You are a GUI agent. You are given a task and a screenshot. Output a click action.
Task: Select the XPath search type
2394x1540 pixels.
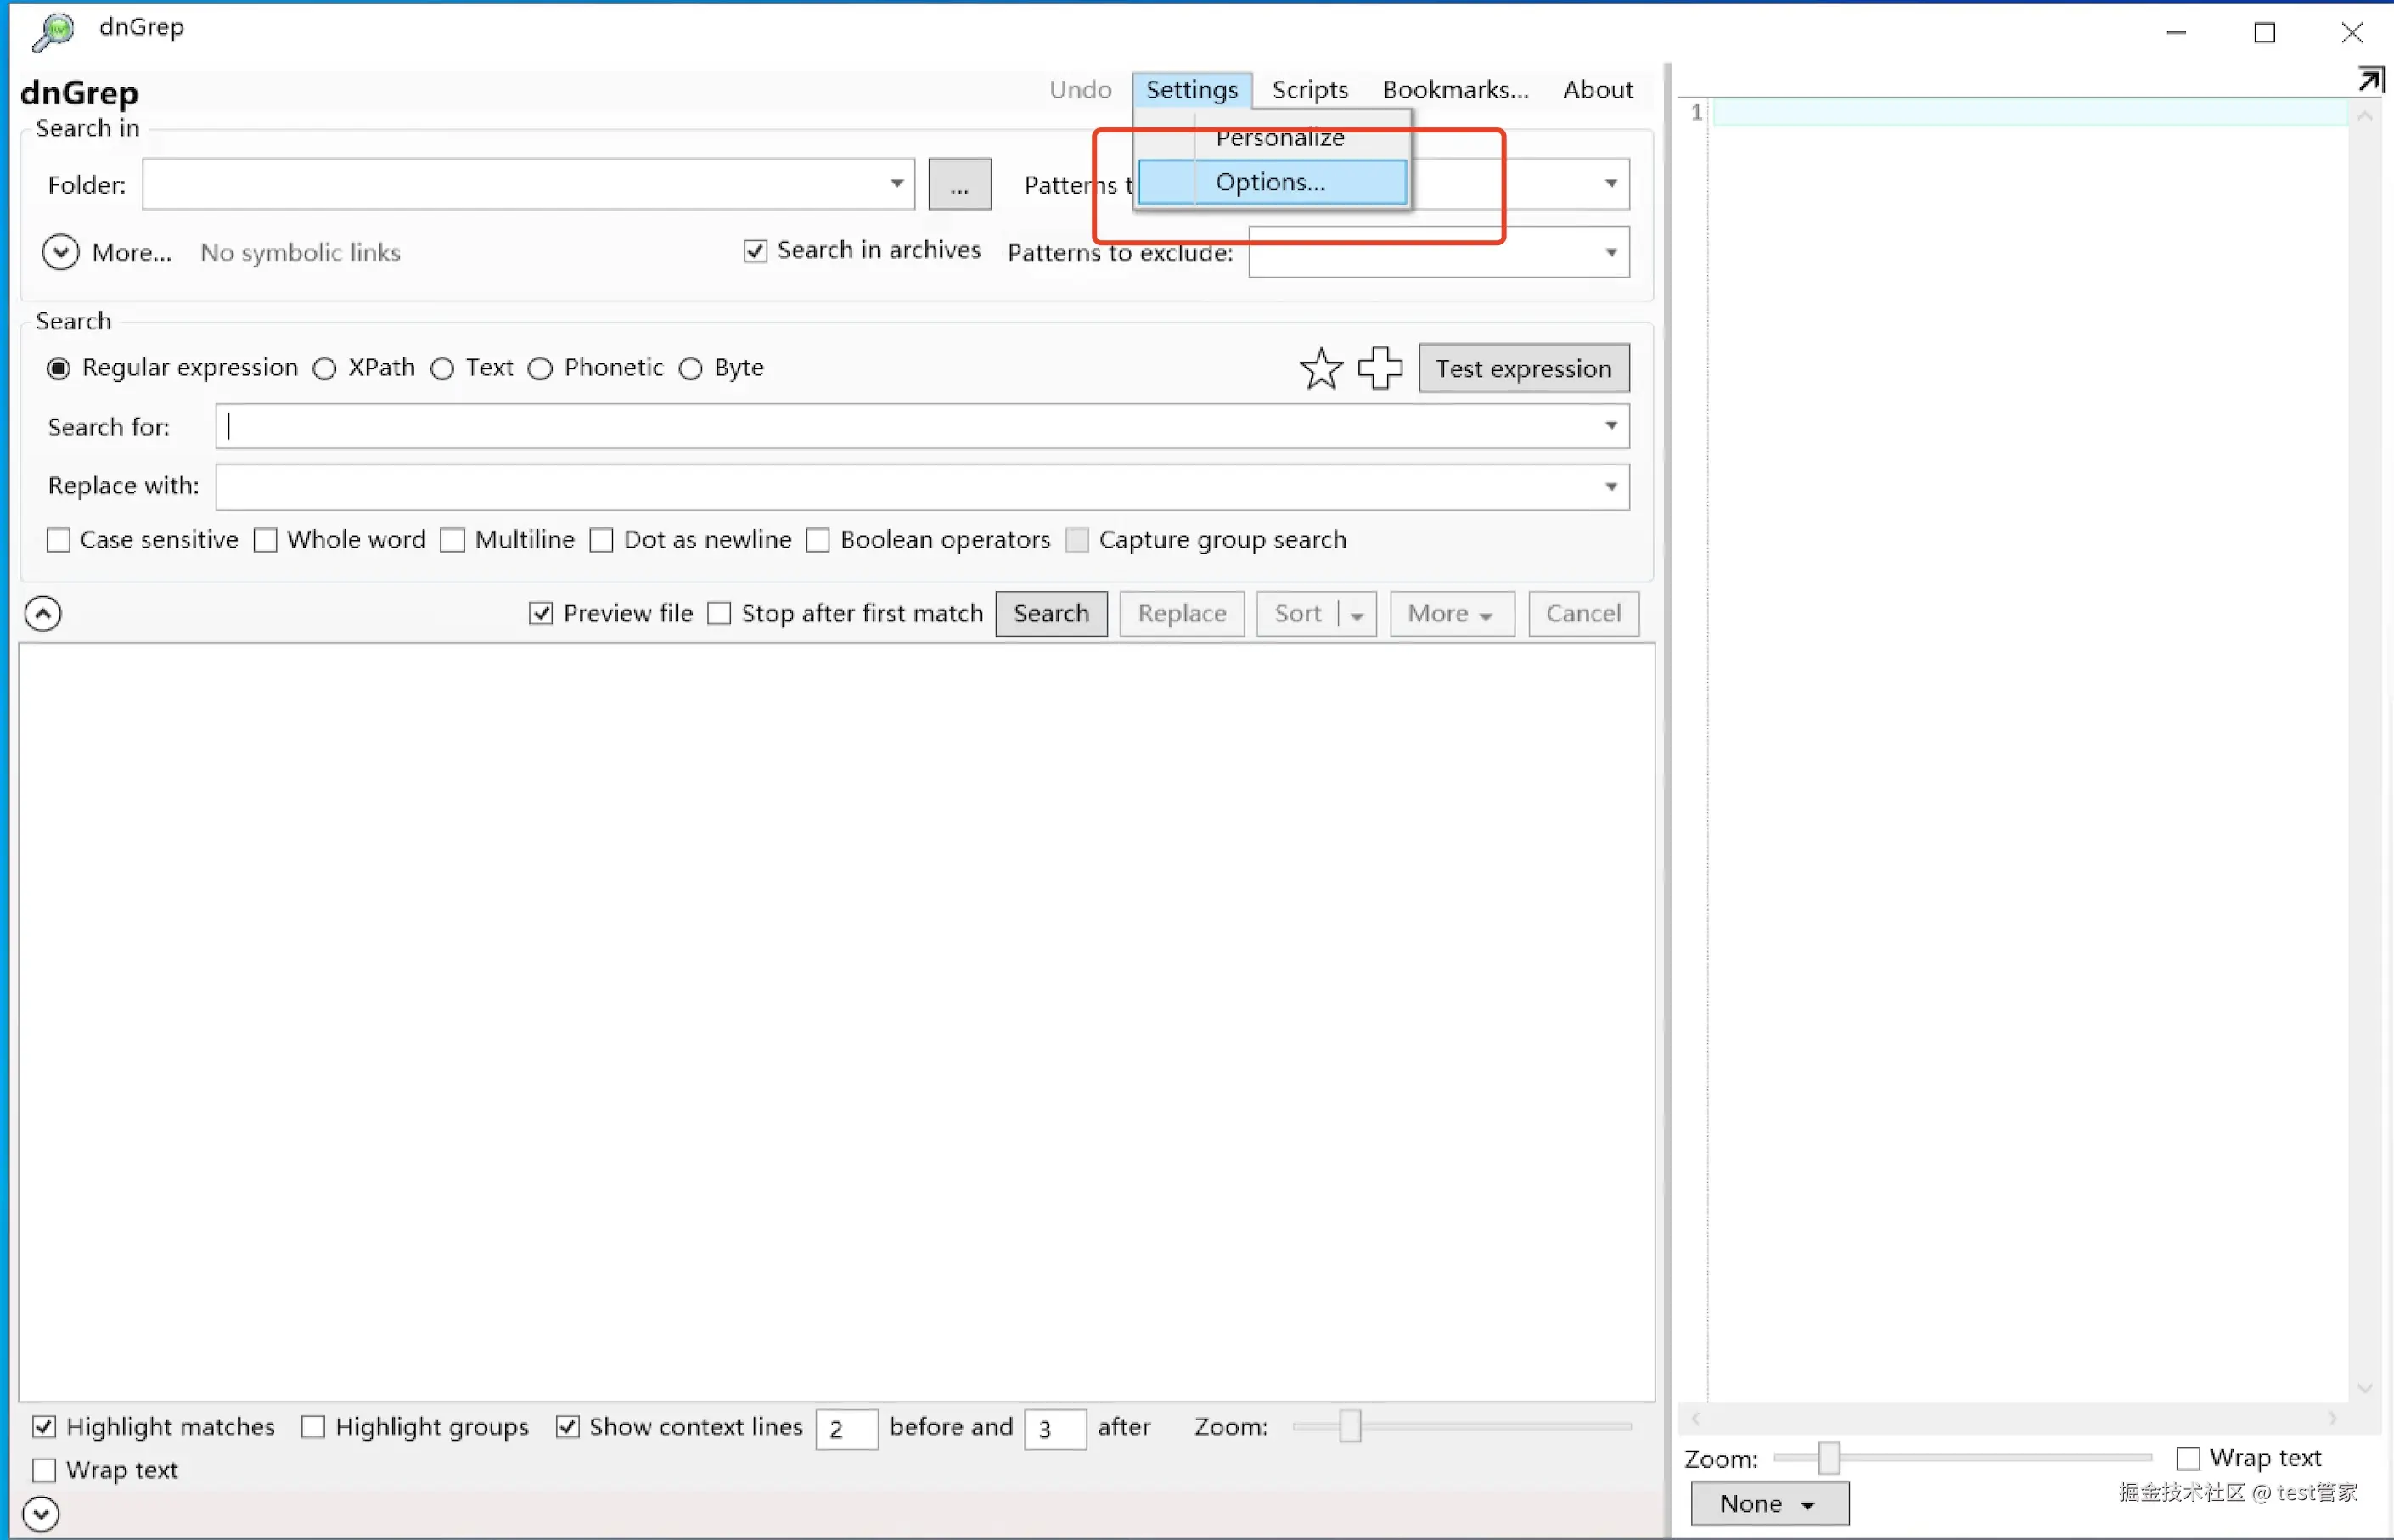(x=325, y=369)
